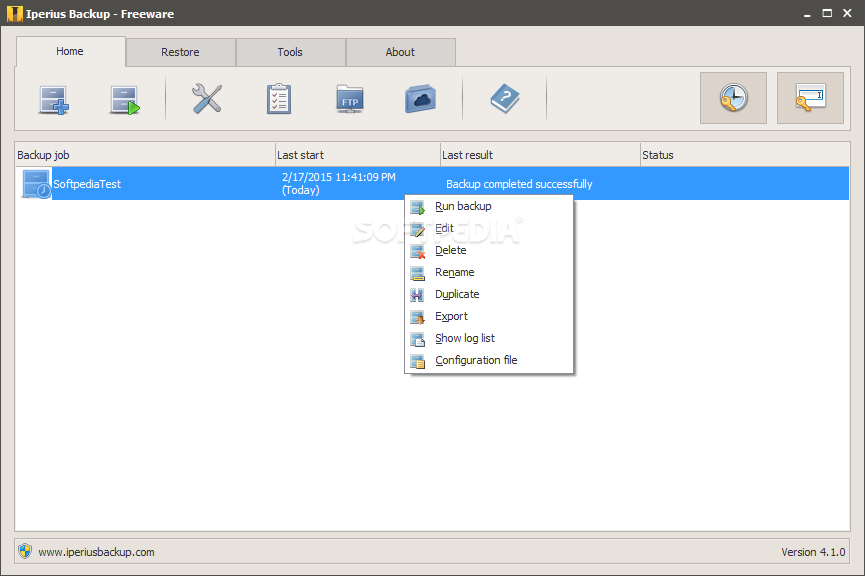Open the Tools tab
Image resolution: width=865 pixels, height=576 pixels.
coord(290,52)
